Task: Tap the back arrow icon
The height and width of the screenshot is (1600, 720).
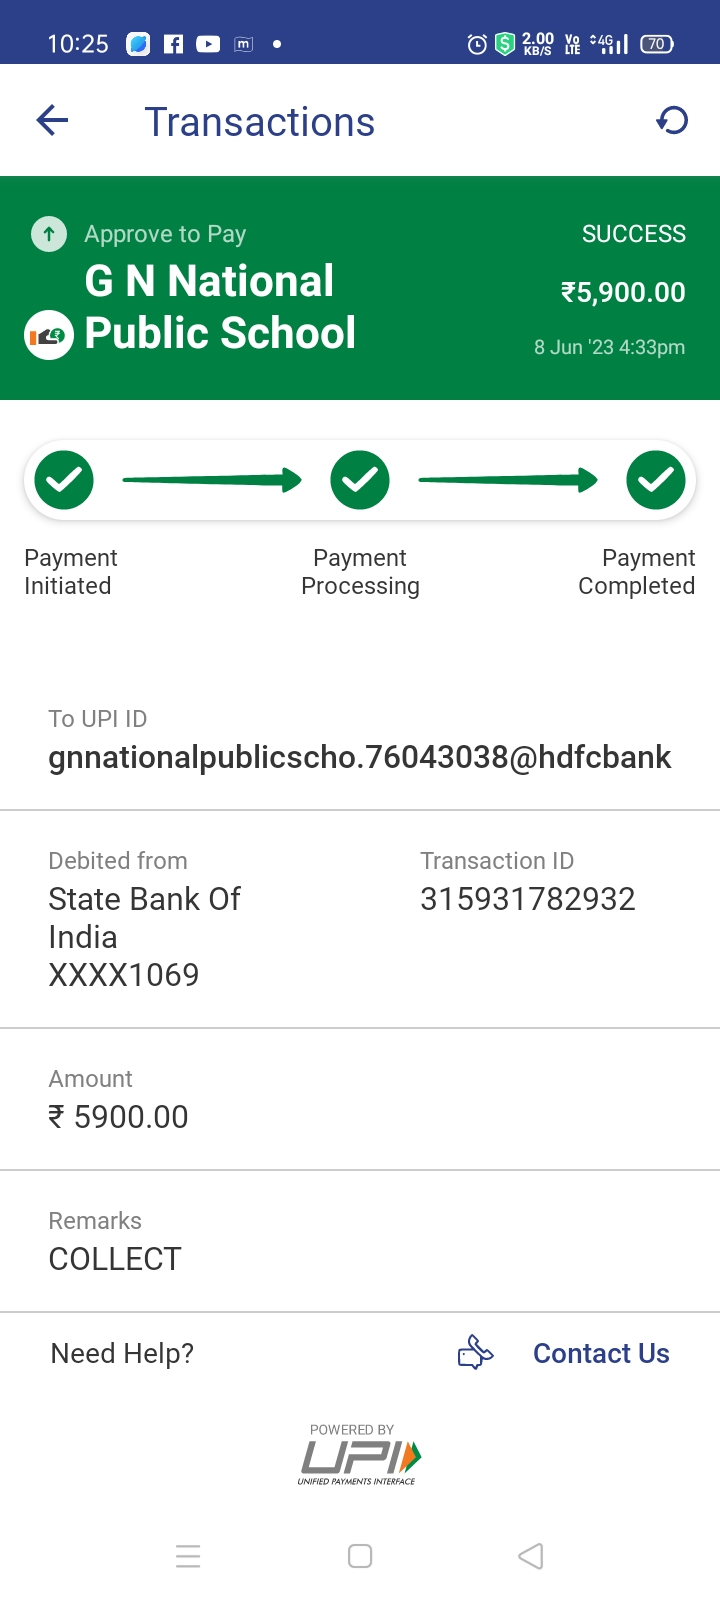Action: point(52,122)
